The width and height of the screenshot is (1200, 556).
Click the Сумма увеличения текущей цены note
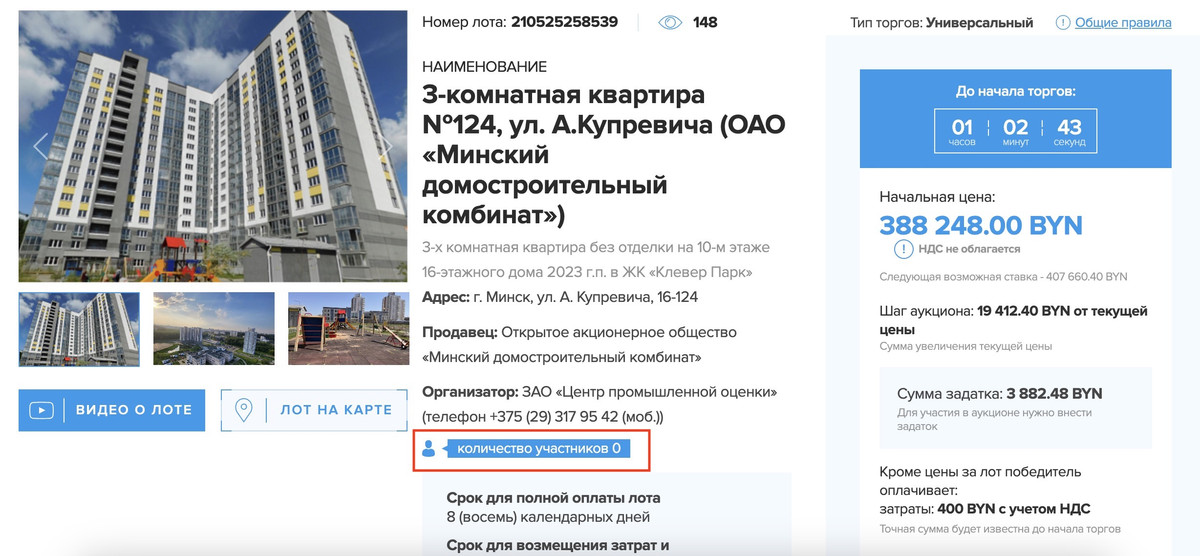coord(966,347)
